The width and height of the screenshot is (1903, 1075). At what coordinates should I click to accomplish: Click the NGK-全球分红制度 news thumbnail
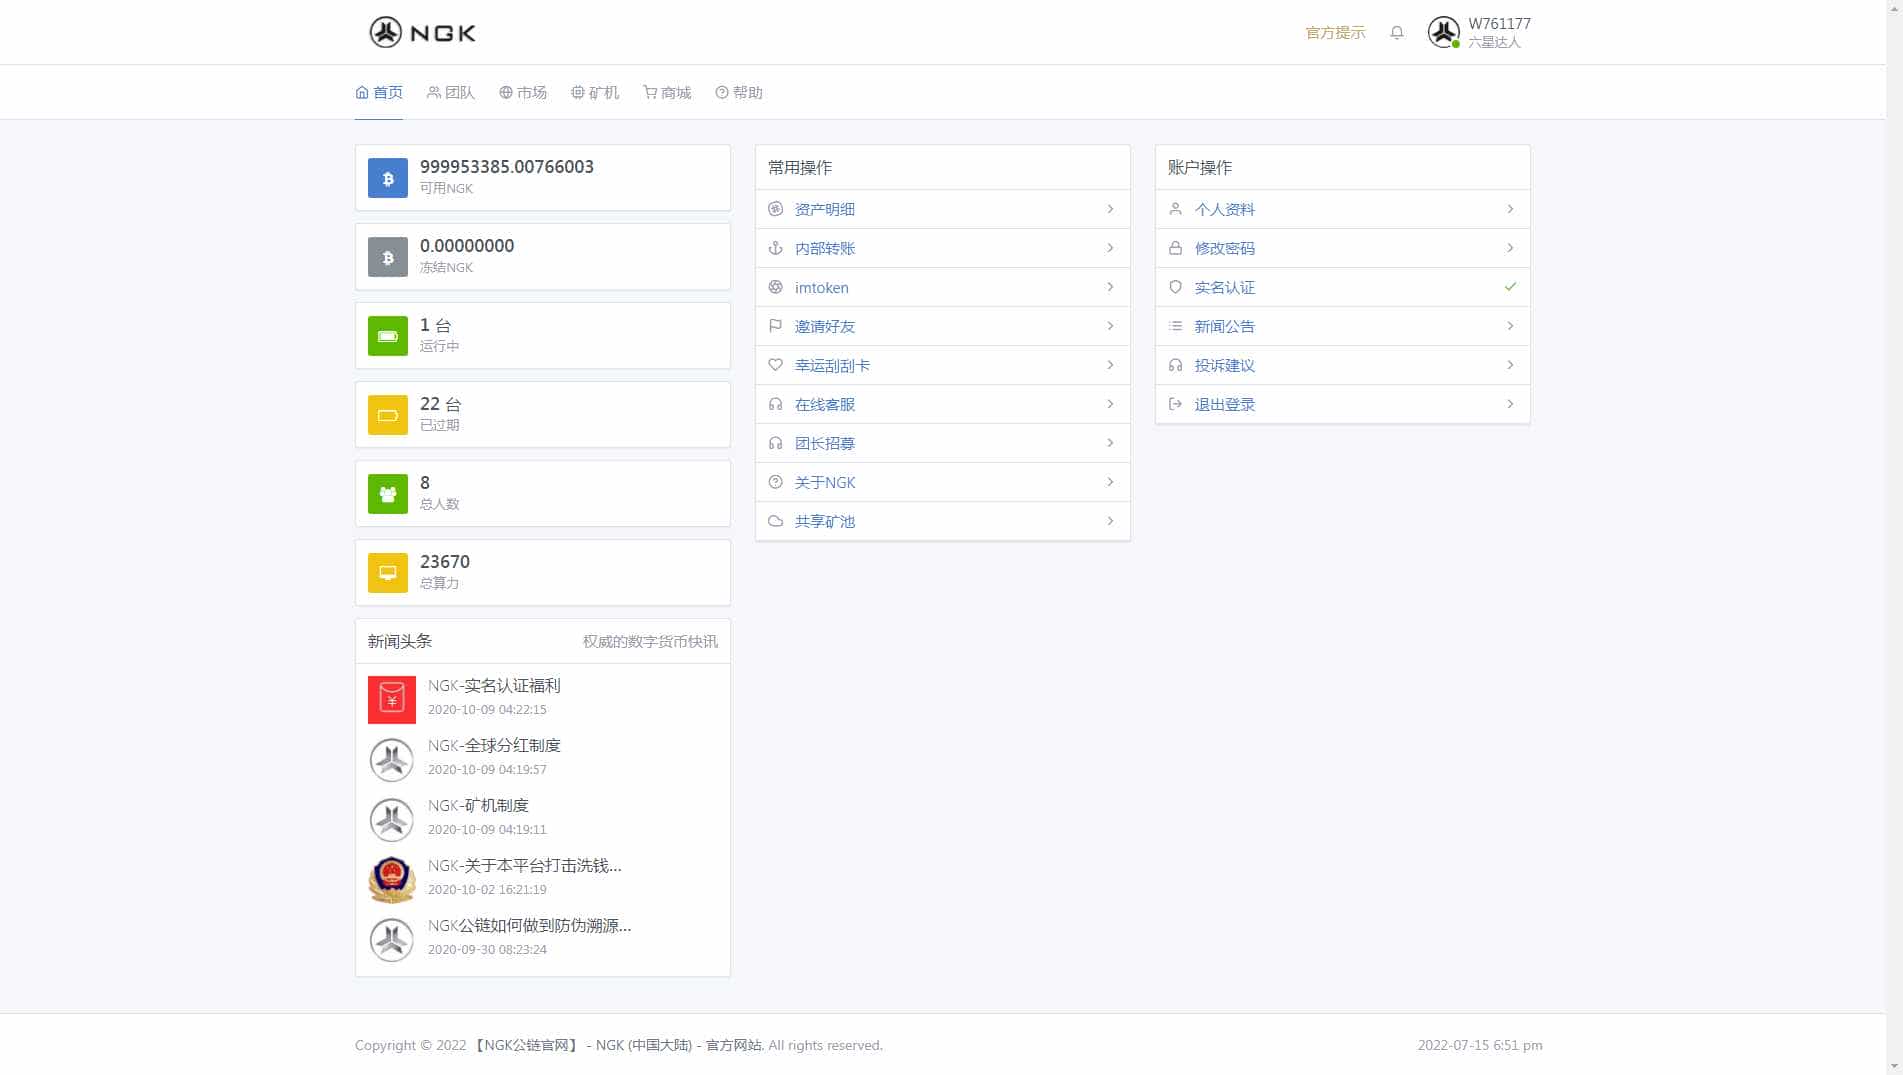pos(392,760)
